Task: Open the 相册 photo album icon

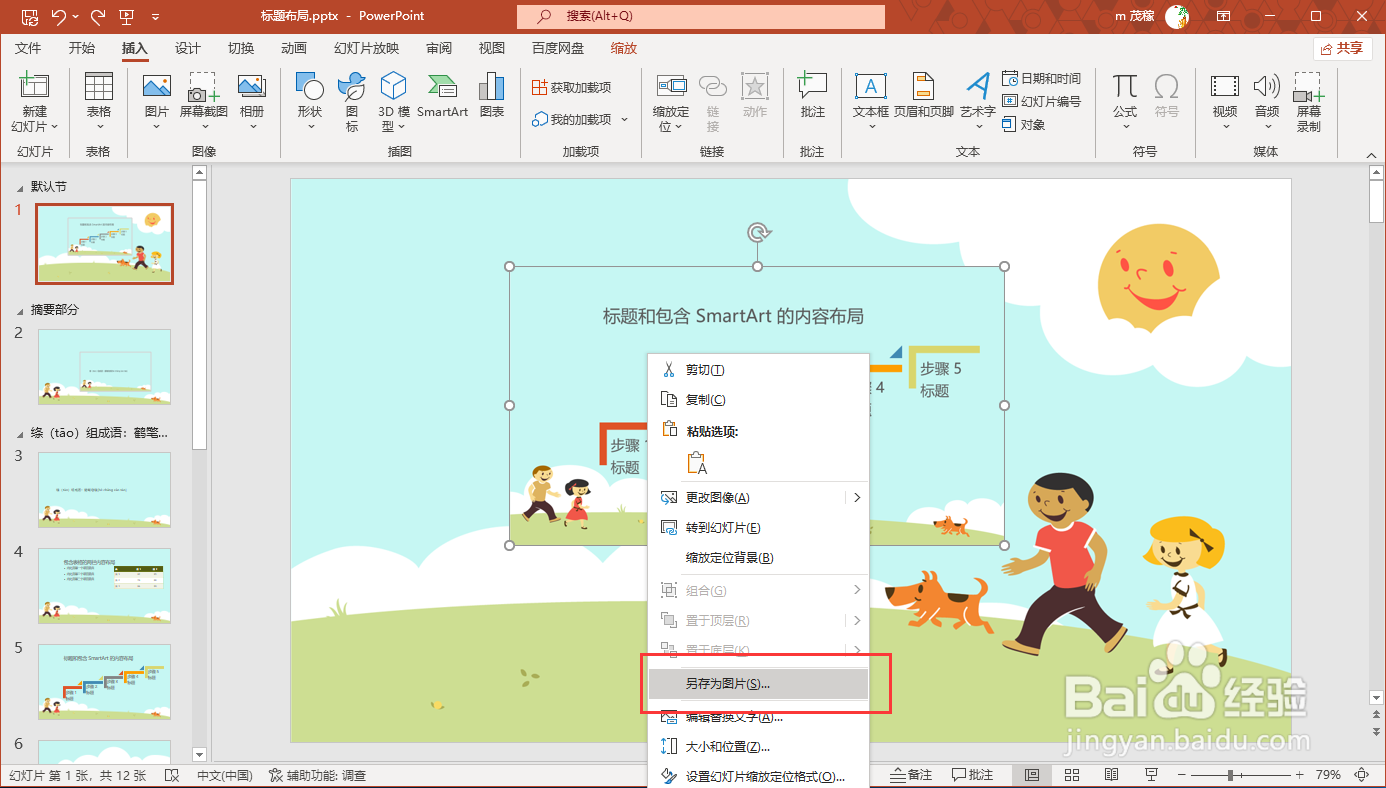Action: (x=252, y=87)
